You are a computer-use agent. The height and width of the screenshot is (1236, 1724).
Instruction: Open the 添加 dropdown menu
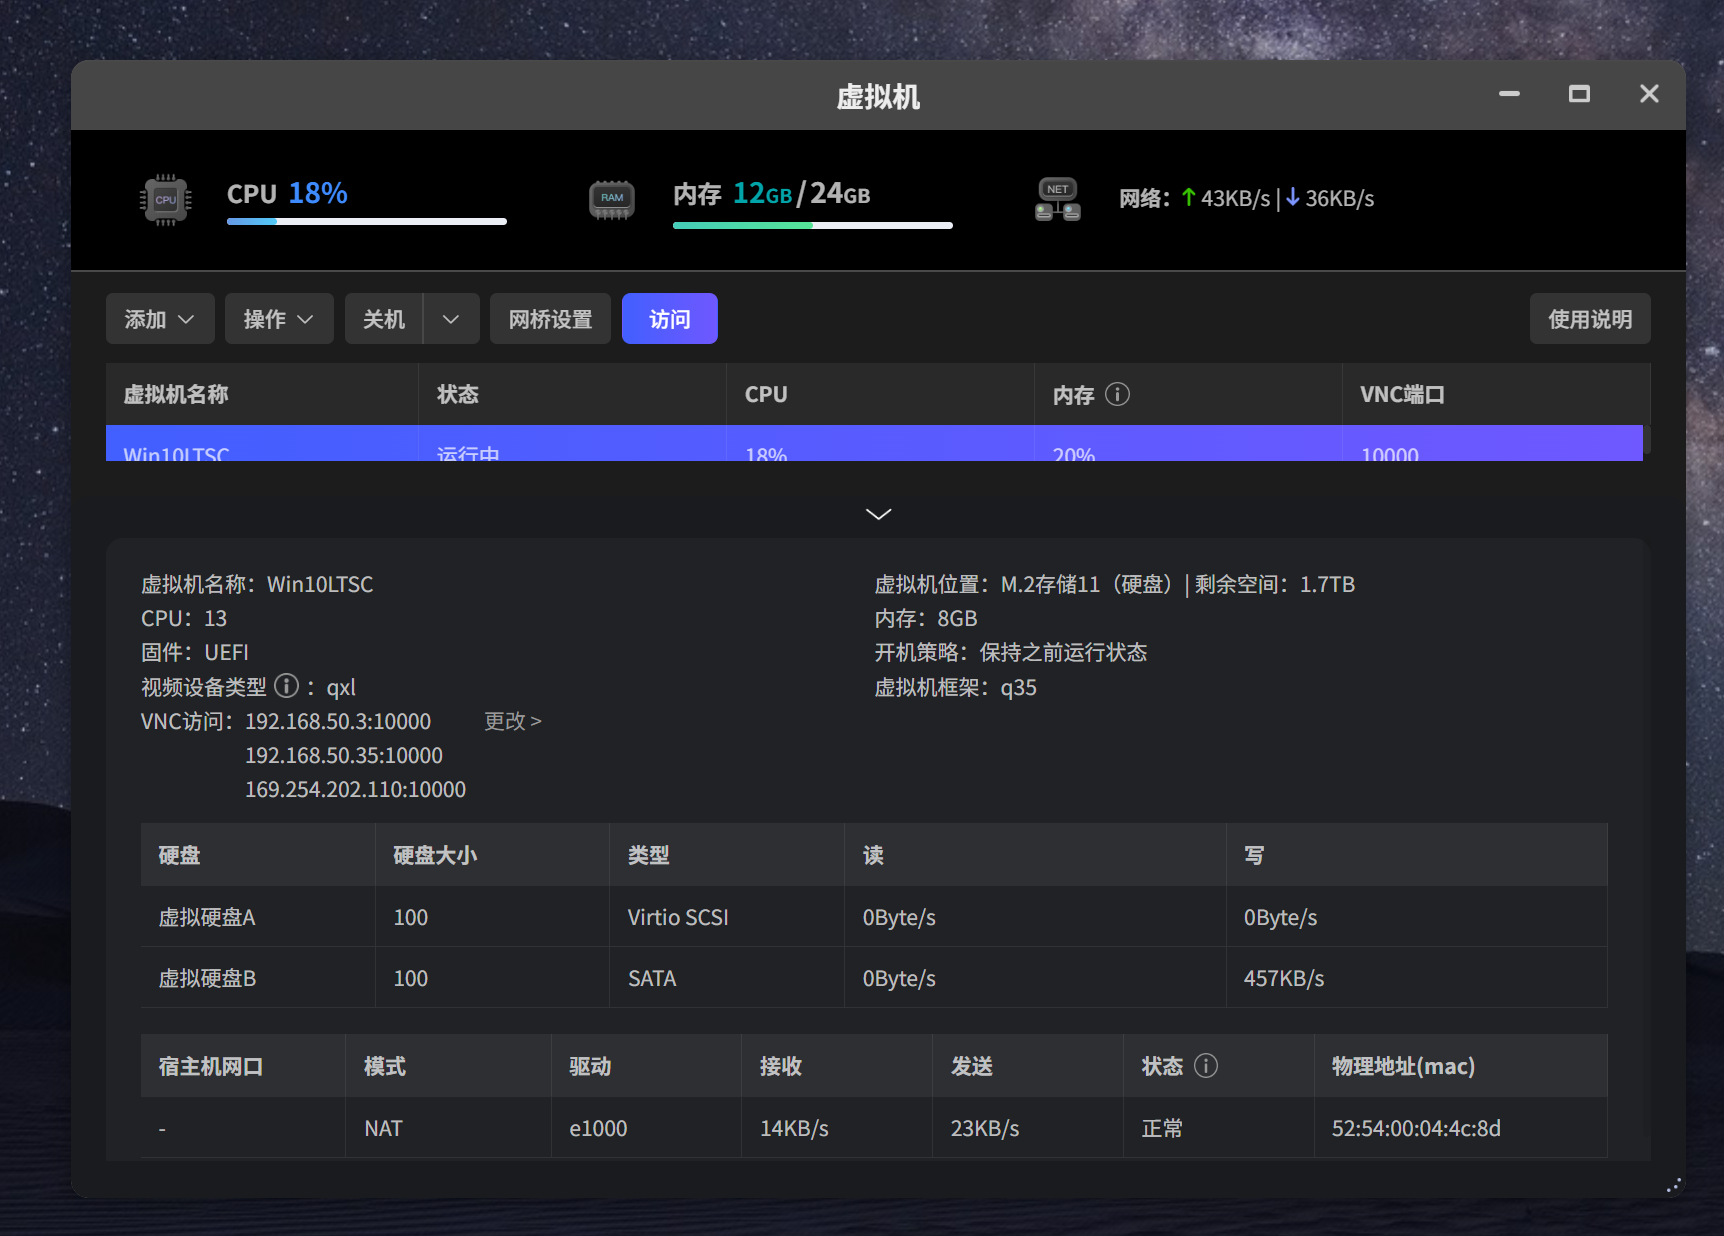coord(160,319)
